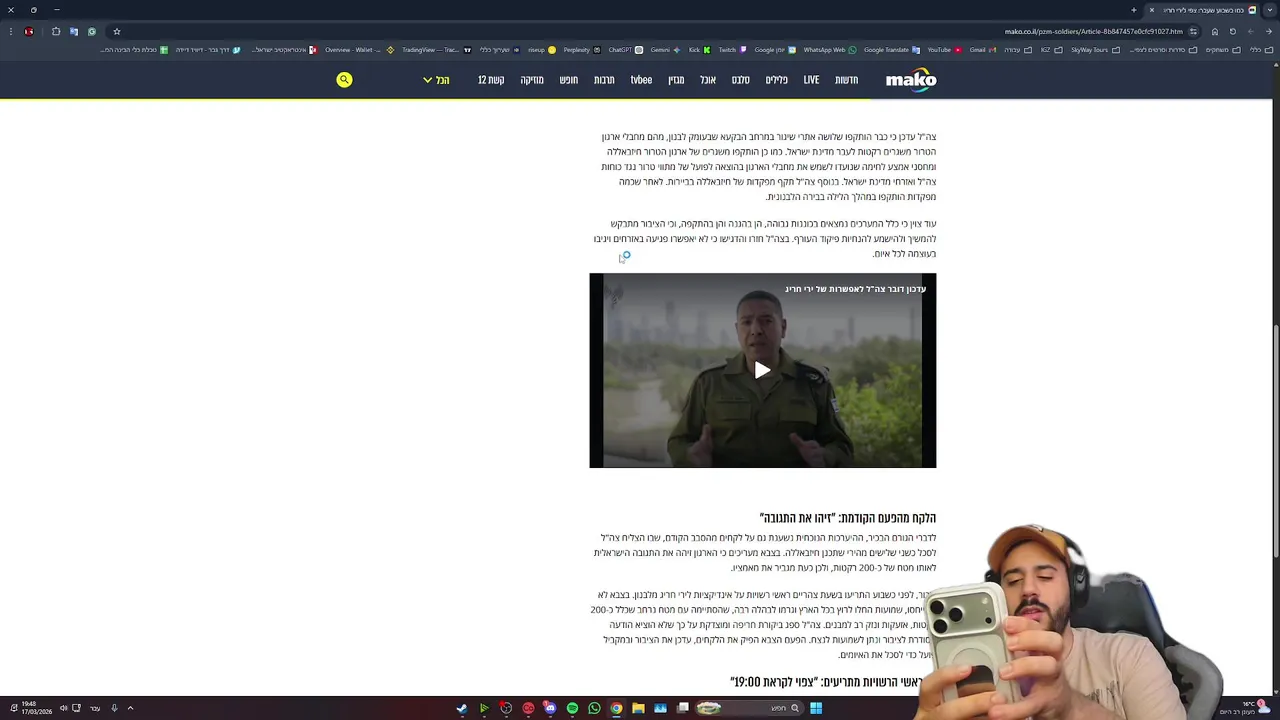Viewport: 1280px width, 720px height.
Task: Open the Google Translate extension icon
Action: pyautogui.click(x=74, y=31)
